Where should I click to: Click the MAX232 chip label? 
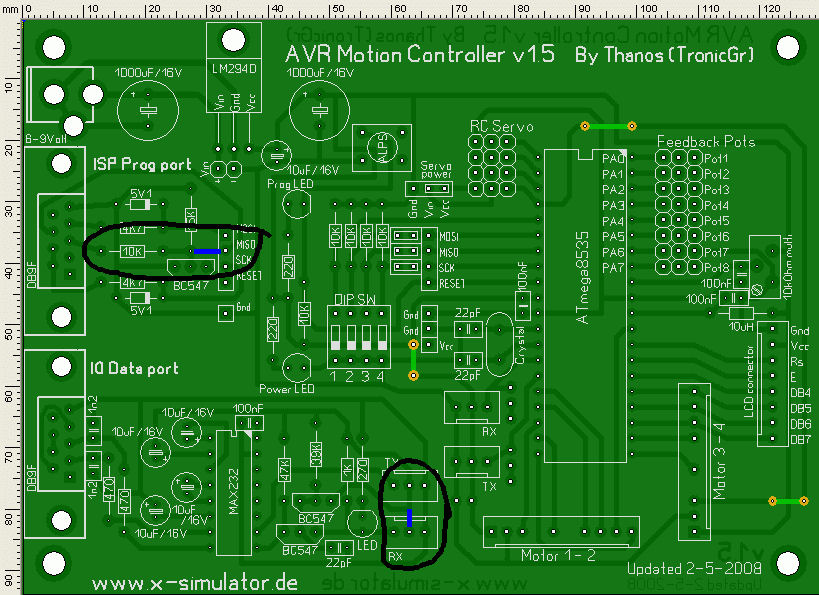pyautogui.click(x=233, y=491)
